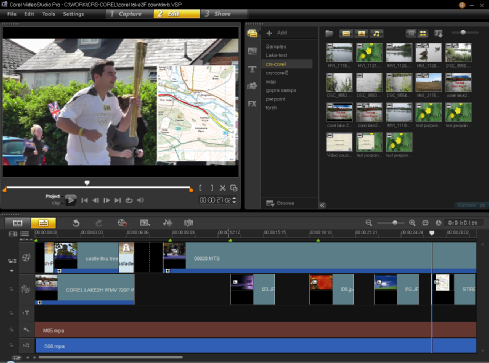Switch to Timeline view button
The height and width of the screenshot is (363, 489).
[43, 223]
